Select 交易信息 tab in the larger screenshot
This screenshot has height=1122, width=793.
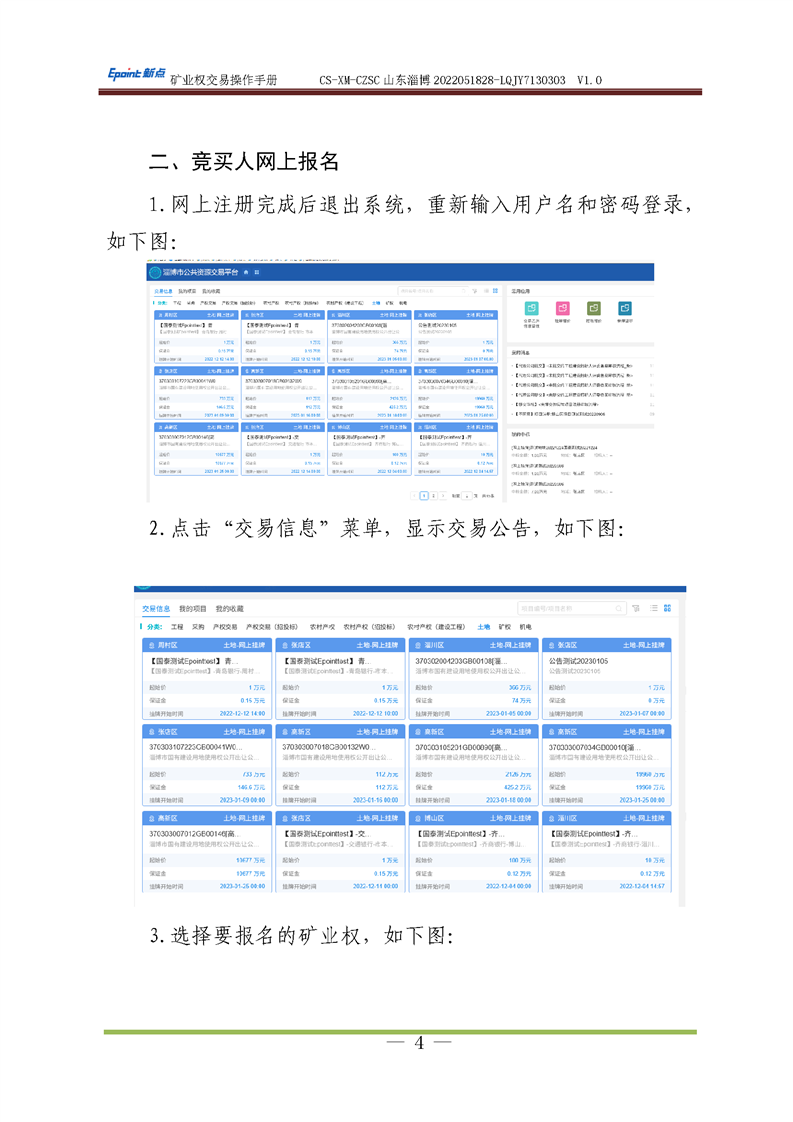pos(156,608)
